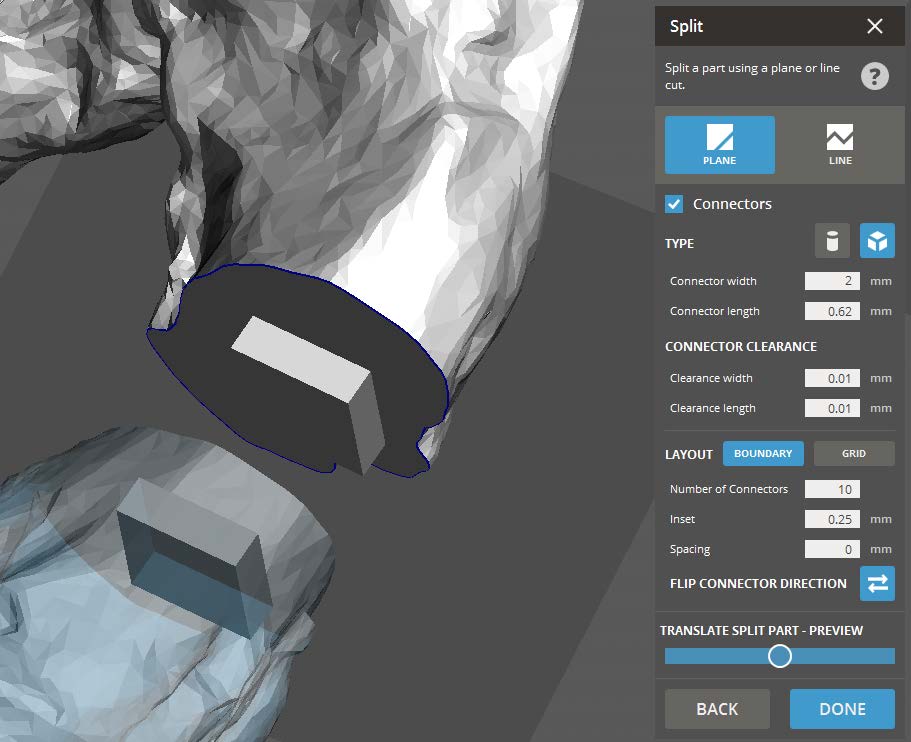Select the Plane cut mode

pyautogui.click(x=719, y=145)
